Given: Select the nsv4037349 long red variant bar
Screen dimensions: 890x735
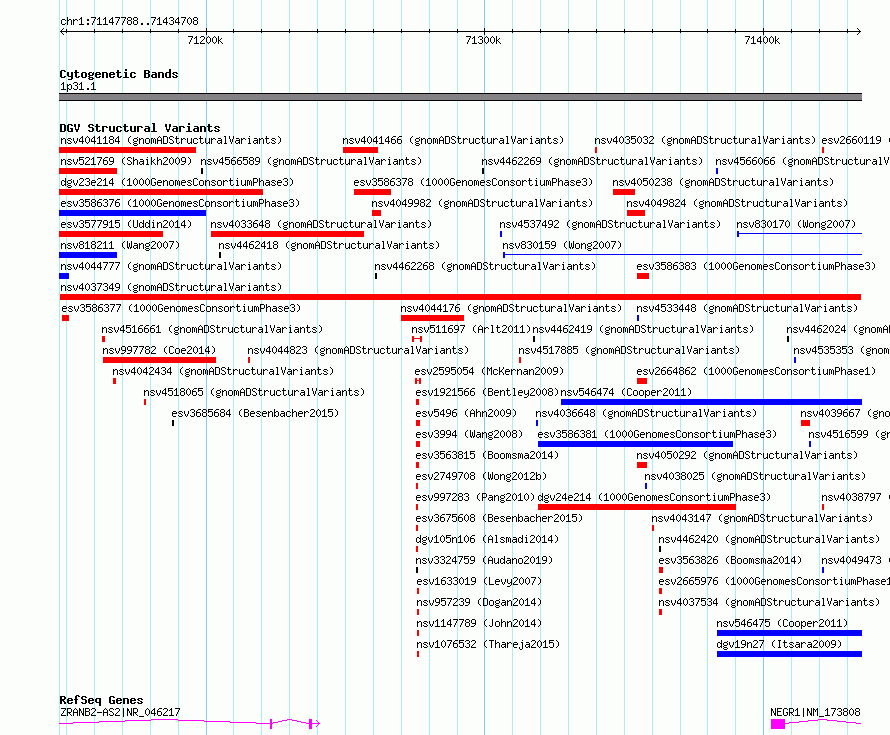Looking at the screenshot, I should point(460,297).
